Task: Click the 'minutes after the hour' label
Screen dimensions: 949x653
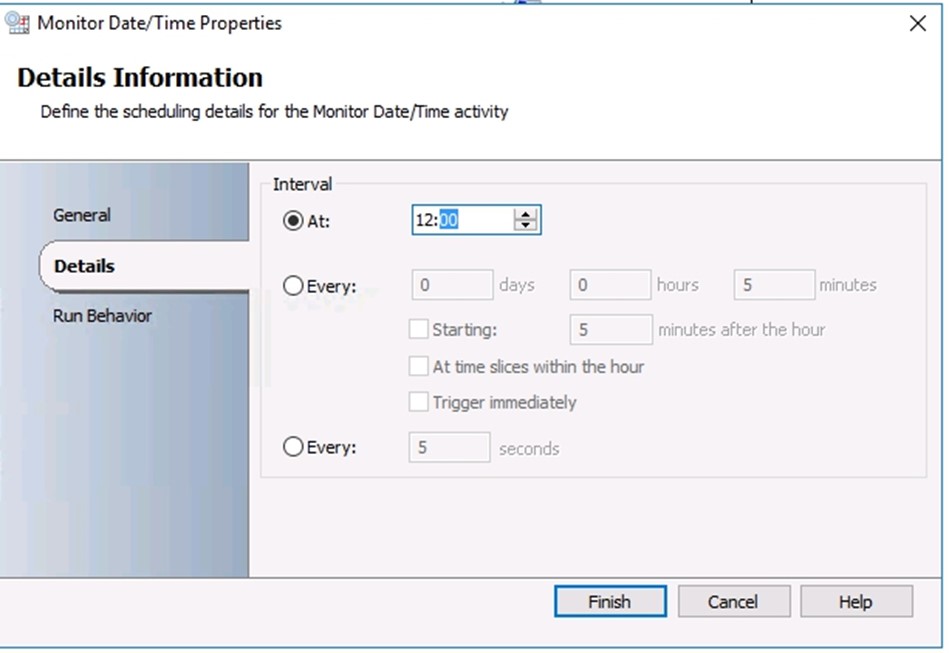Action: pyautogui.click(x=741, y=329)
